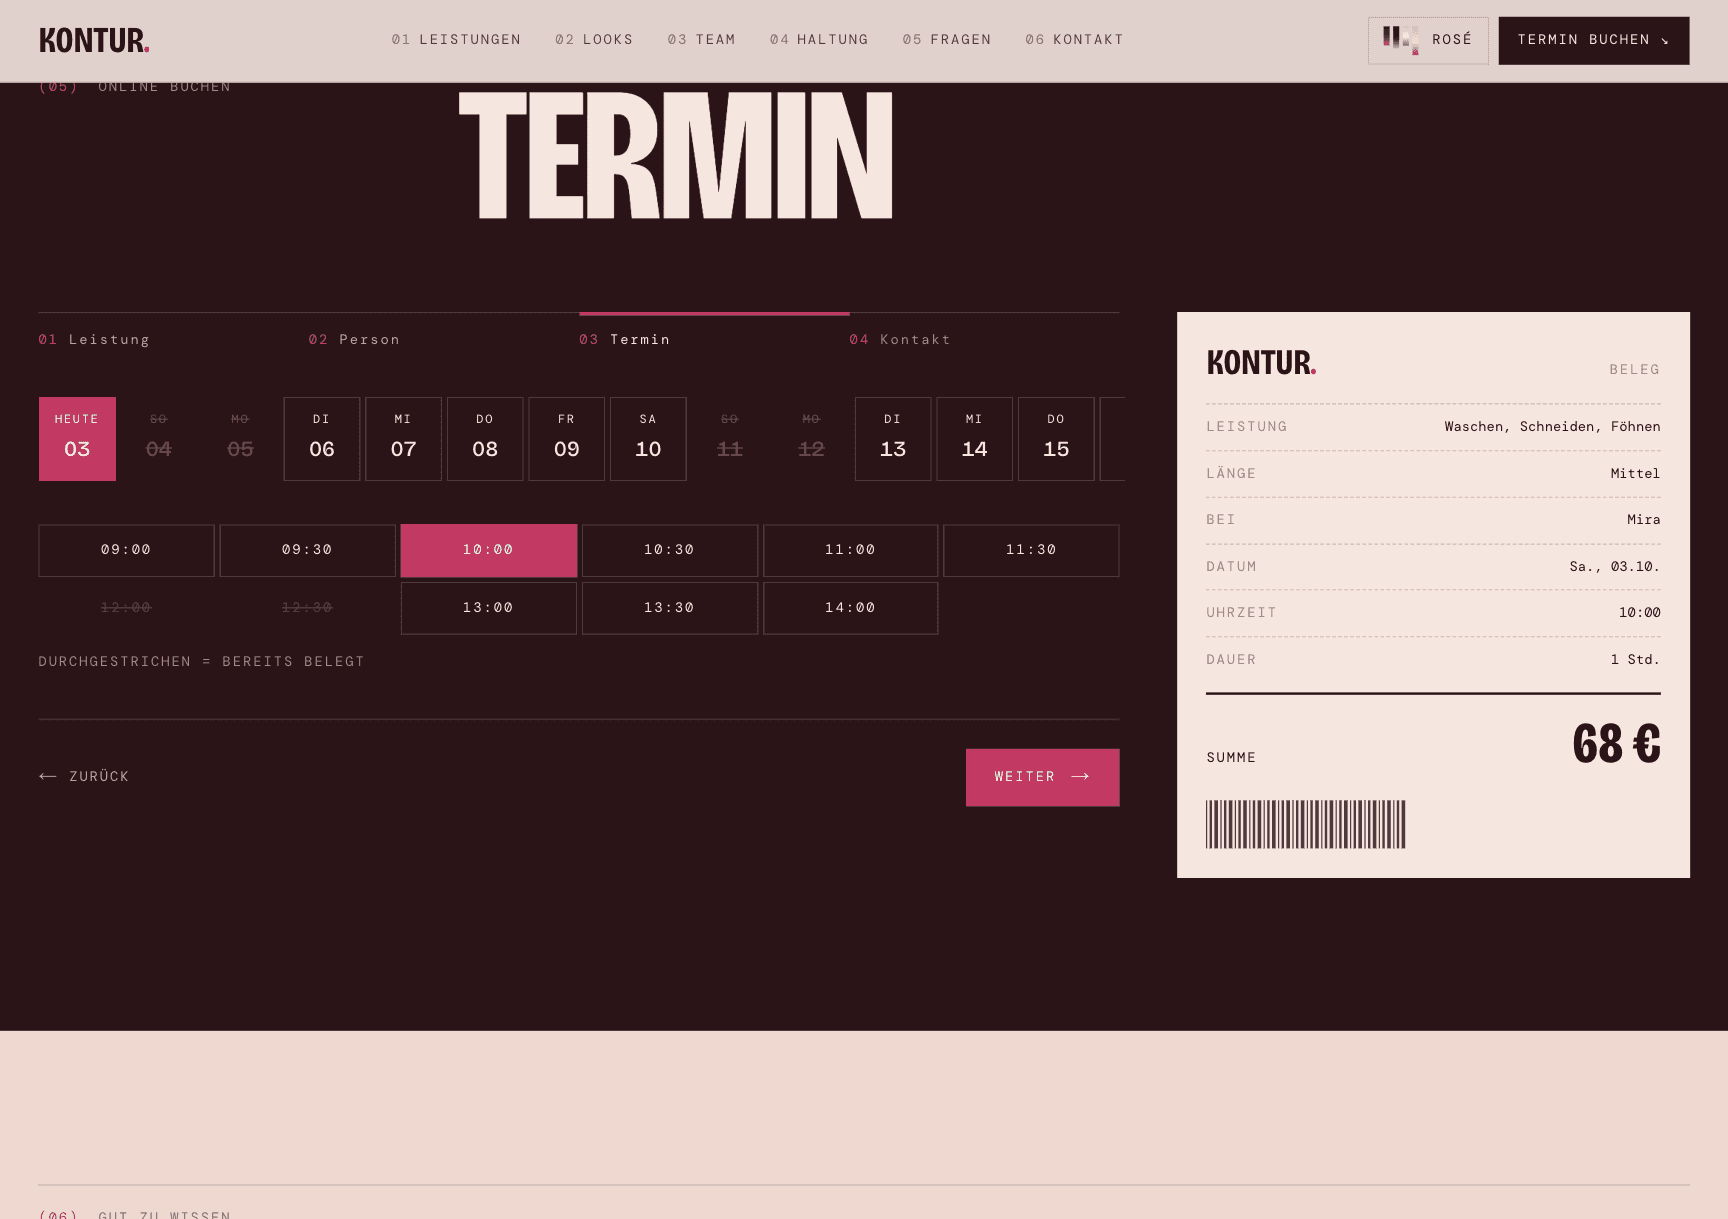
Task: Open the 03 Team nav item
Action: coord(702,40)
